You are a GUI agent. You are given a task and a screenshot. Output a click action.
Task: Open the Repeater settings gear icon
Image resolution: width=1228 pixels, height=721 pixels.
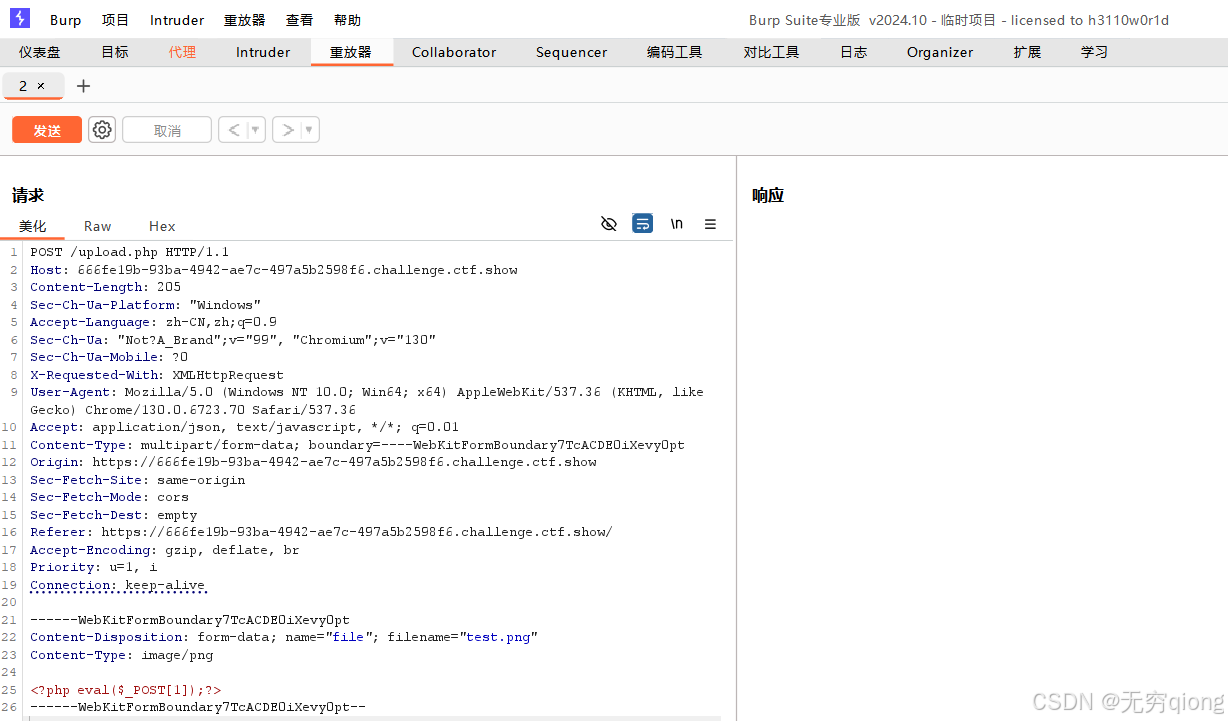[102, 130]
